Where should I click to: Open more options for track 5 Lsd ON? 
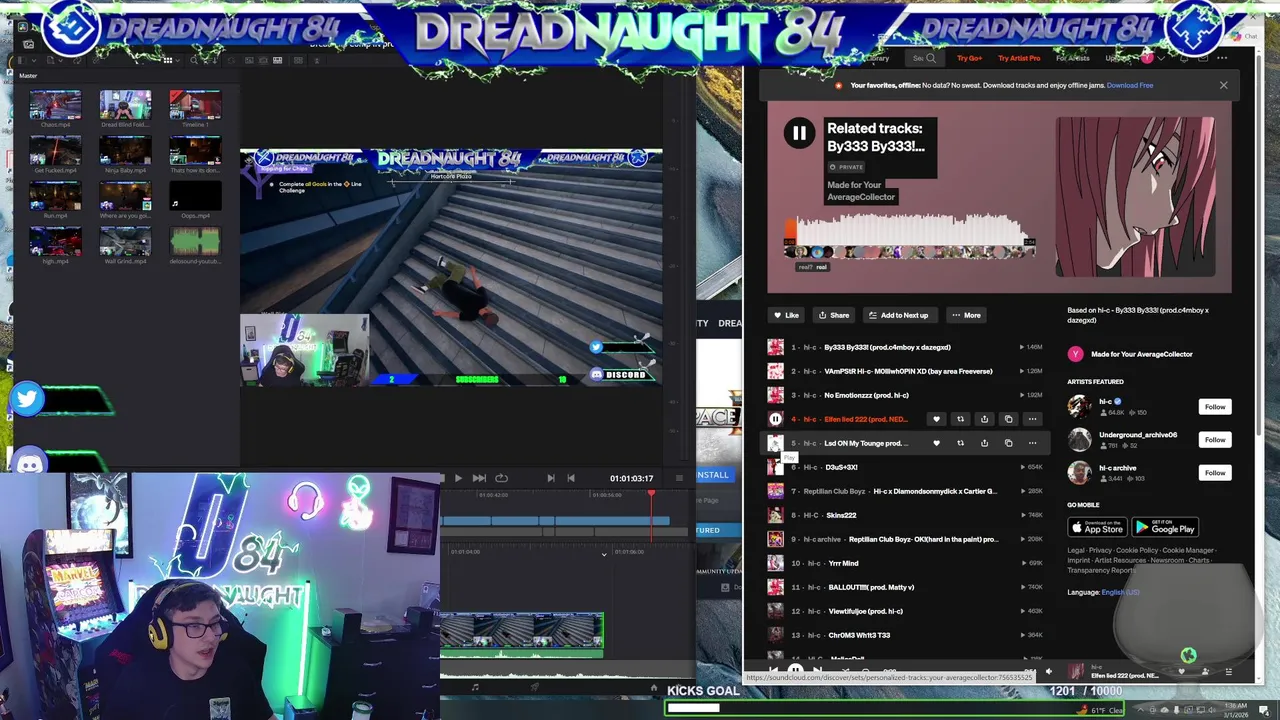coord(1032,443)
